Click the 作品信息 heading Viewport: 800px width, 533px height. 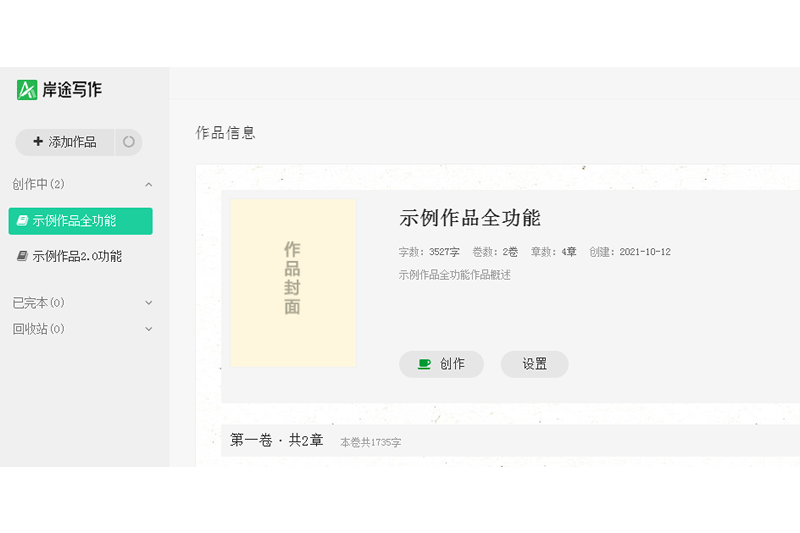click(x=226, y=133)
